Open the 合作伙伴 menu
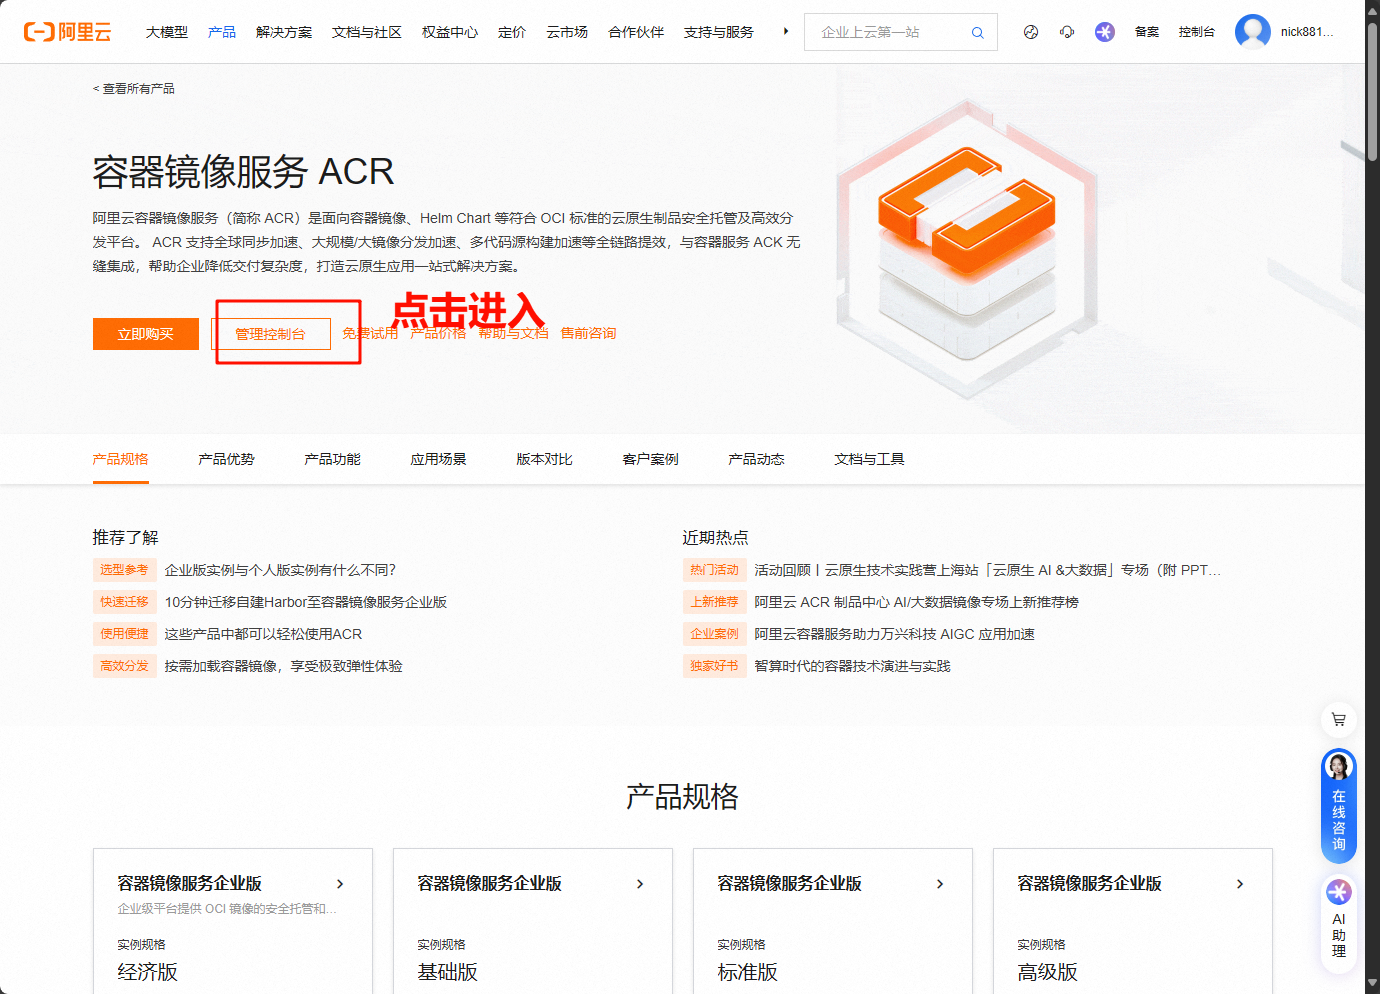1380x994 pixels. (636, 32)
